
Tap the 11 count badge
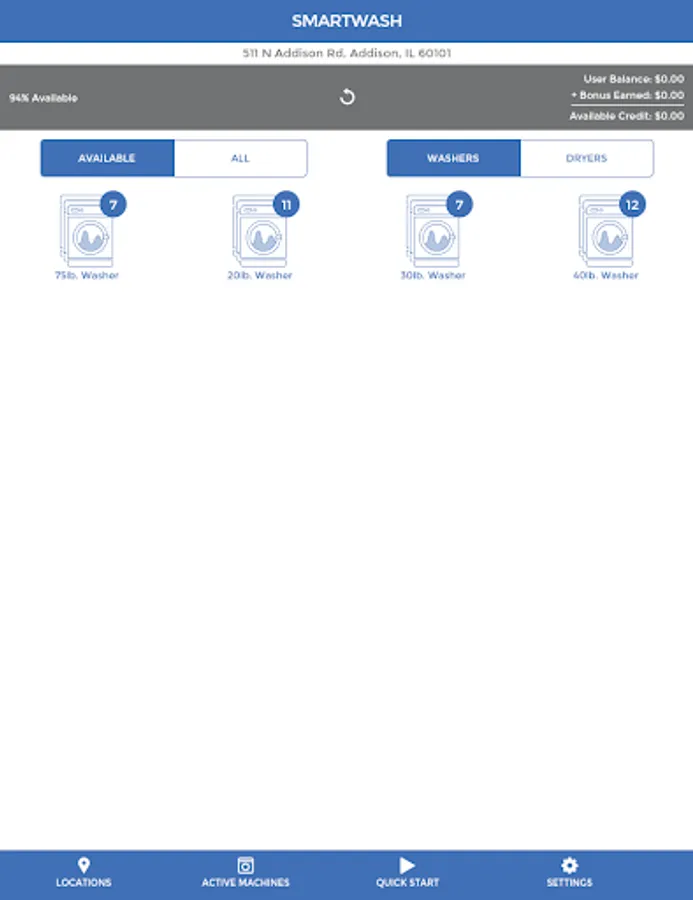tap(286, 204)
